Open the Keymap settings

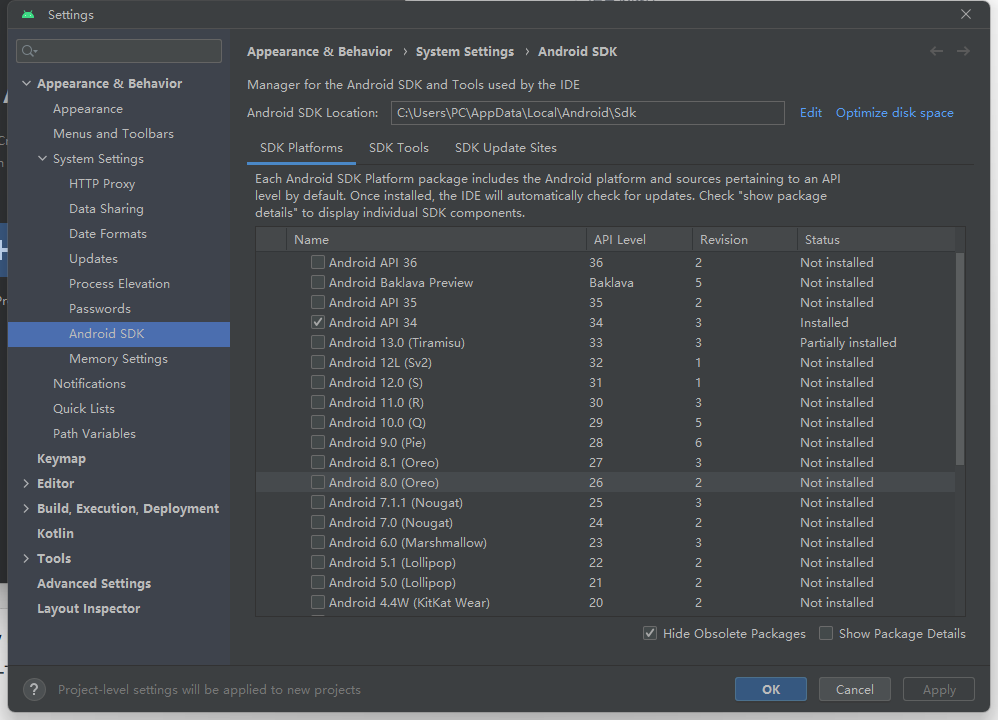coord(61,458)
